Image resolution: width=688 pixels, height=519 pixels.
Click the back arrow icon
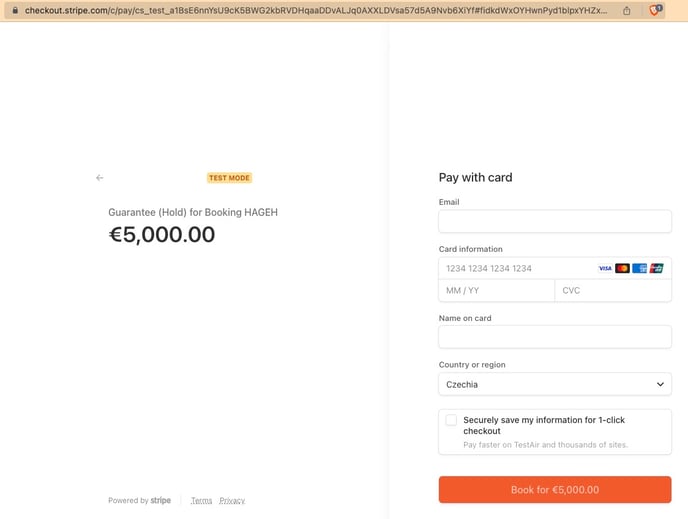100,178
